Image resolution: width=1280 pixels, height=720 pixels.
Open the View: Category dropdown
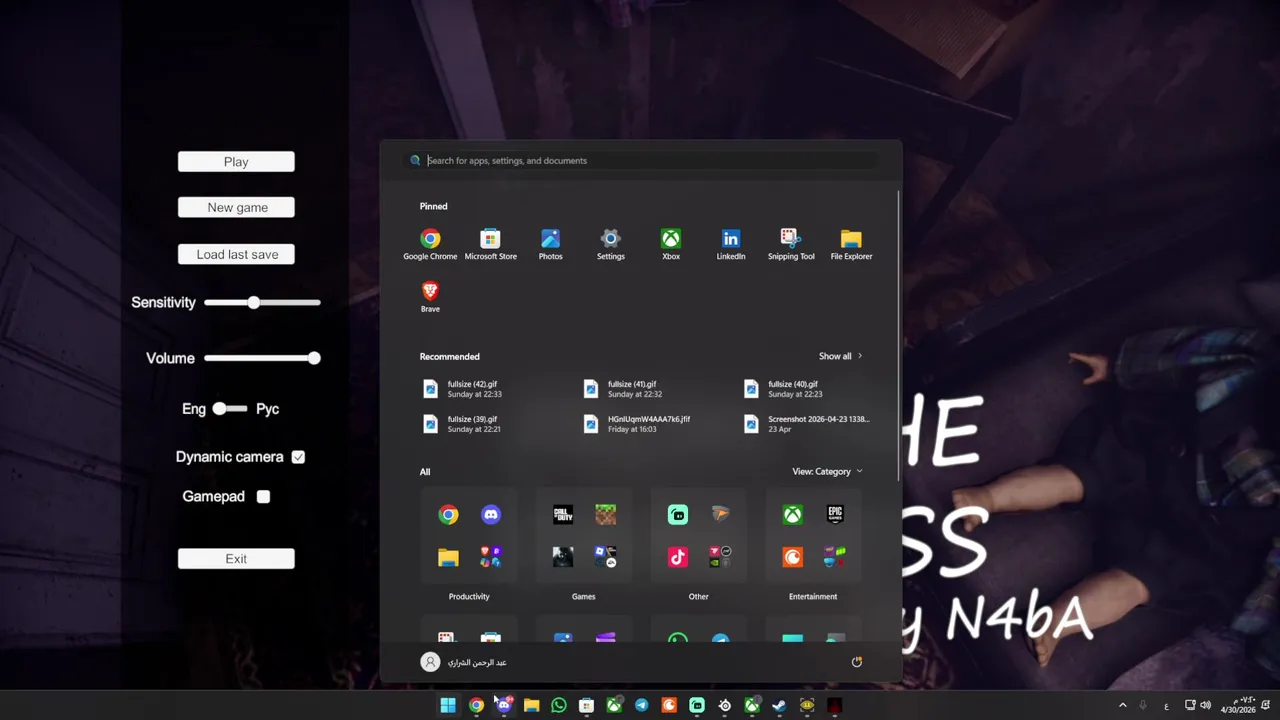[827, 471]
